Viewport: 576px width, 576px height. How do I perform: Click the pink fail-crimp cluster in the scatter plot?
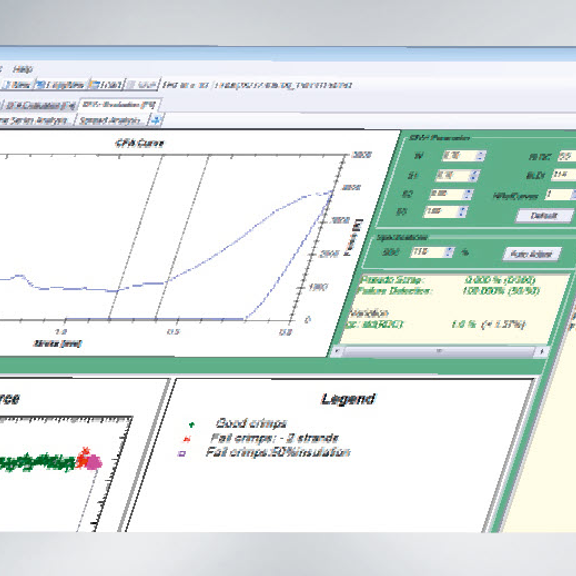click(94, 462)
